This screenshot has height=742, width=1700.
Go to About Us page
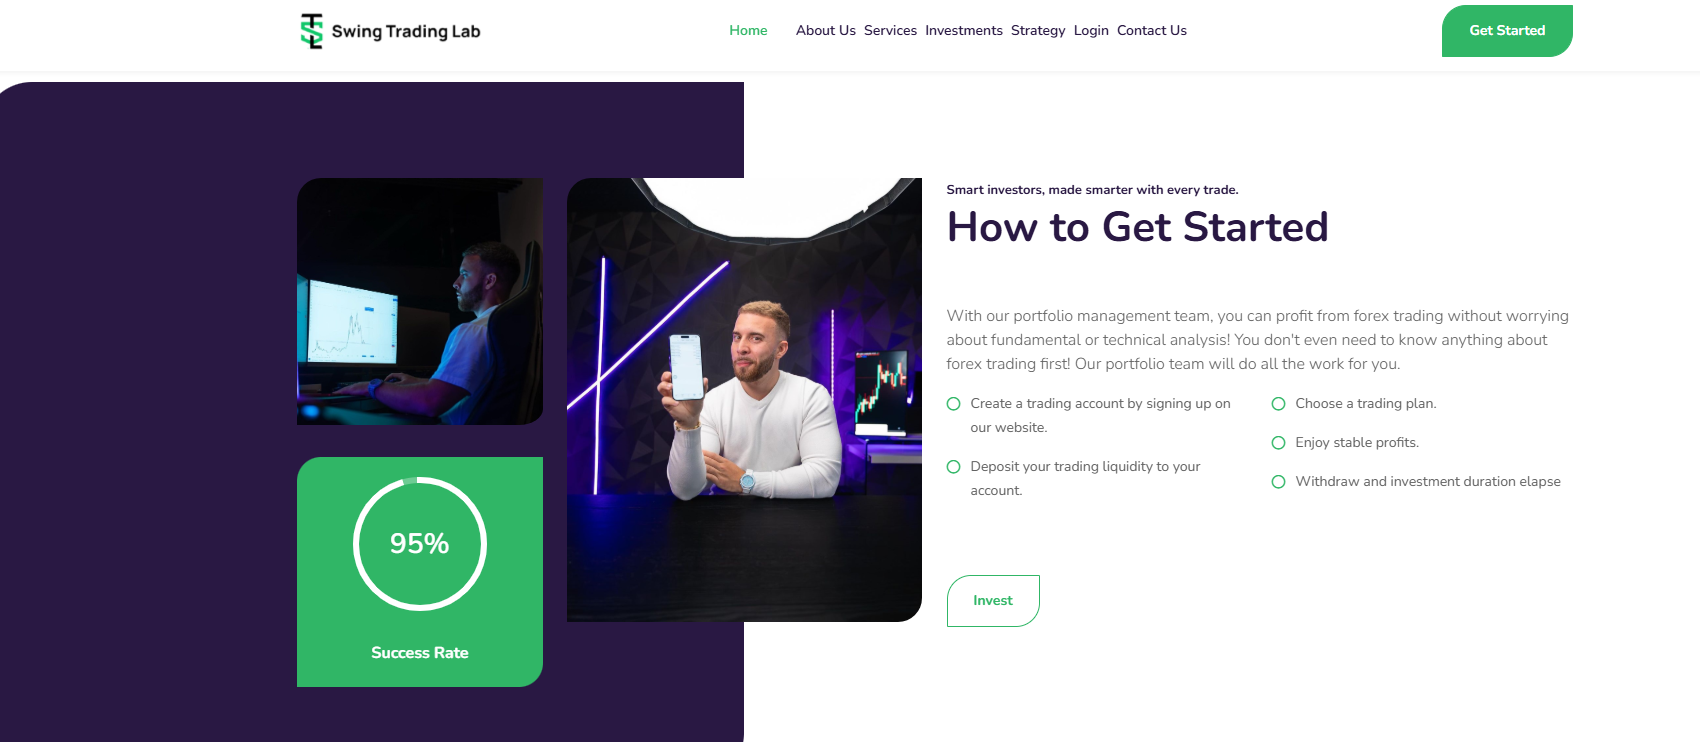(x=826, y=31)
